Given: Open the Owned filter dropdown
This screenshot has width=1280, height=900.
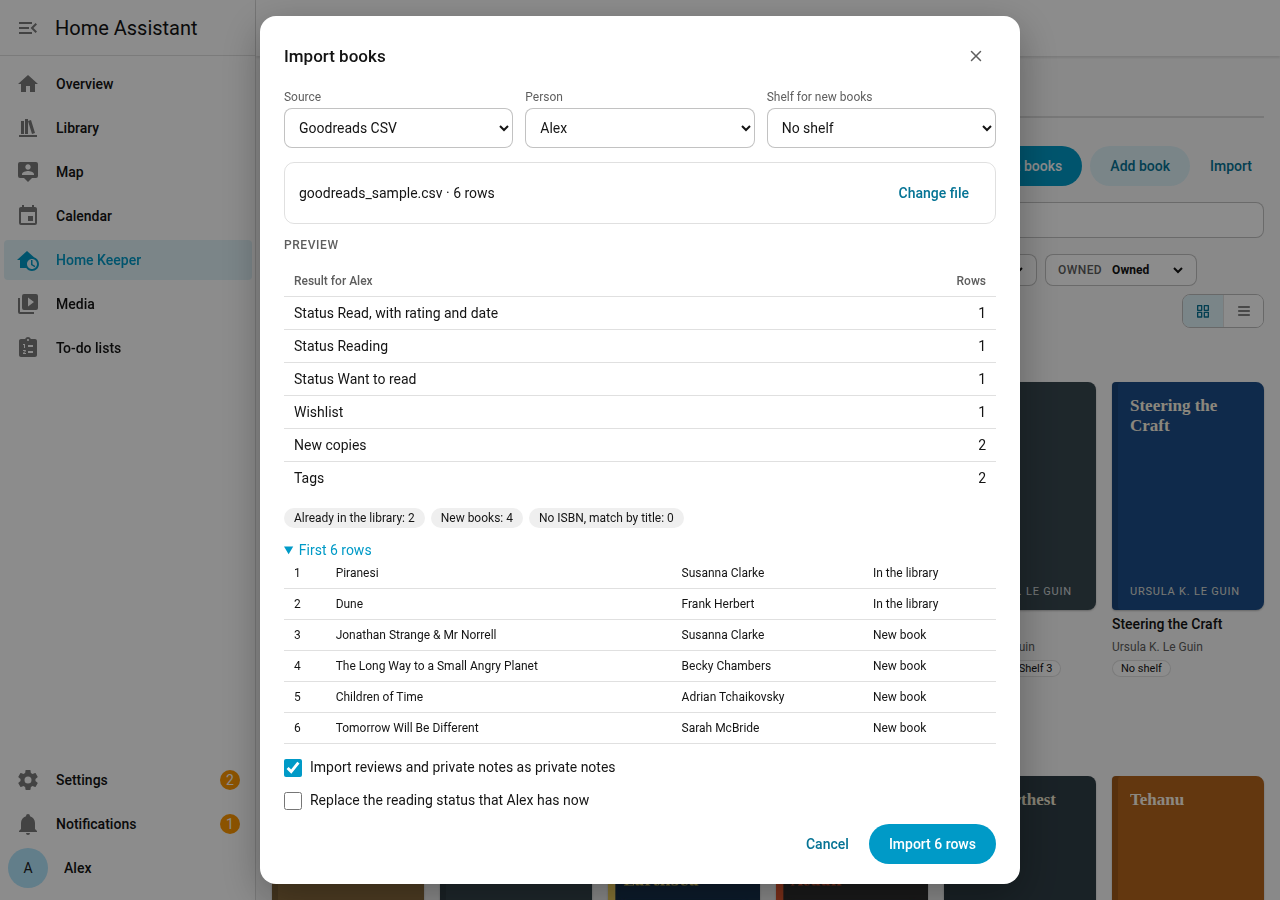Looking at the screenshot, I should pyautogui.click(x=1121, y=270).
